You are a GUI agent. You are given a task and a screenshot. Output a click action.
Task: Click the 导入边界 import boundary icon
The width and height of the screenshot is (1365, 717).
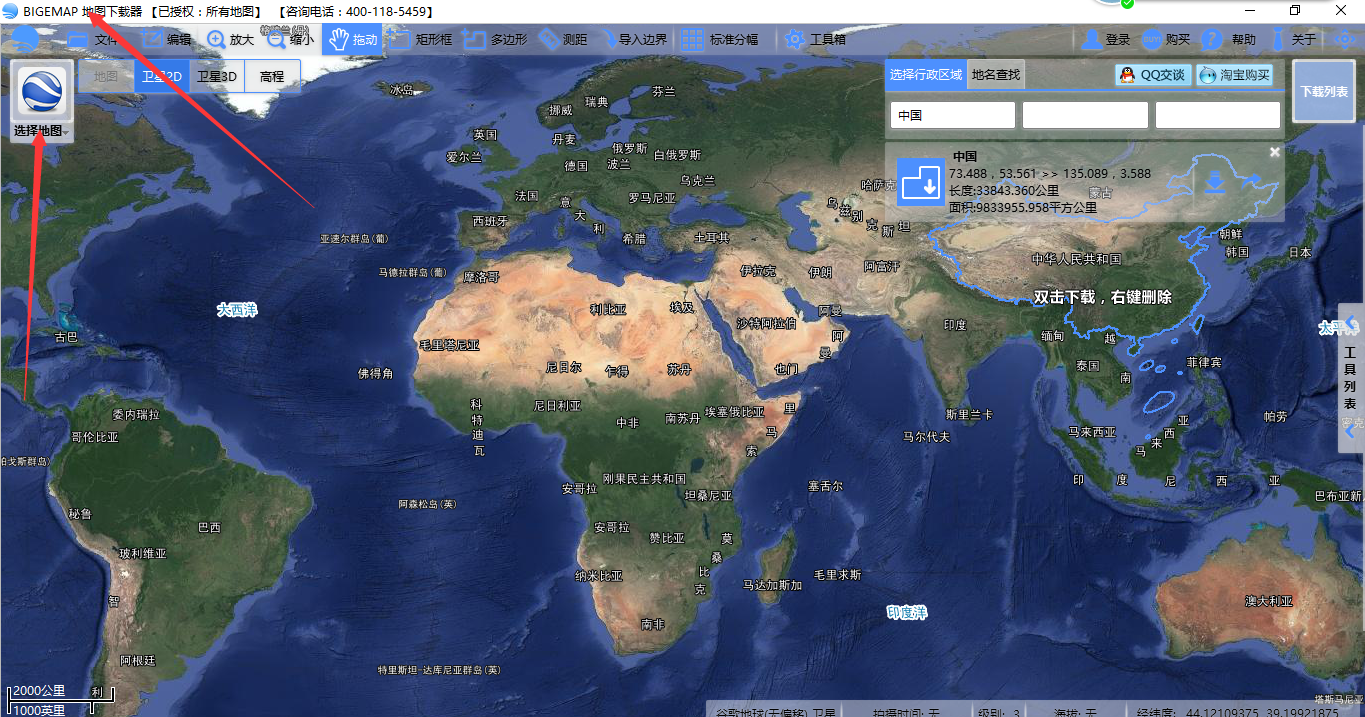tap(609, 40)
